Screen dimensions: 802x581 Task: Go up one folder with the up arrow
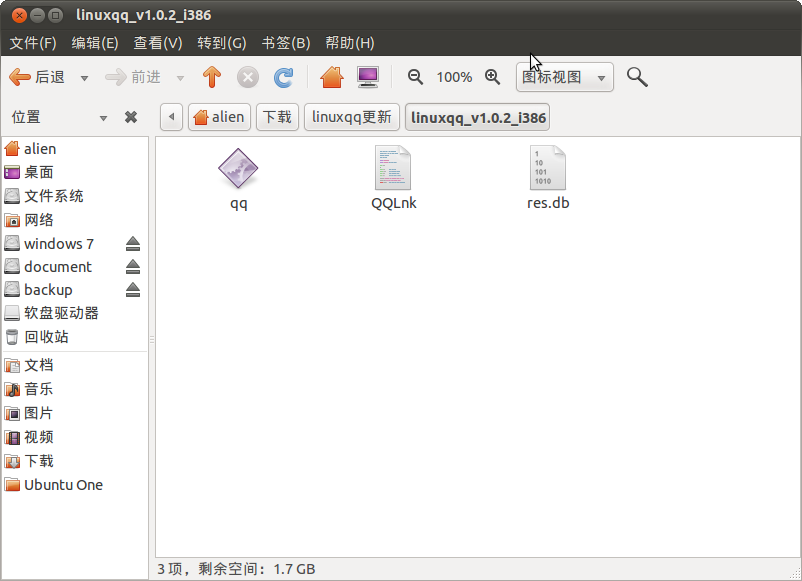pos(212,77)
